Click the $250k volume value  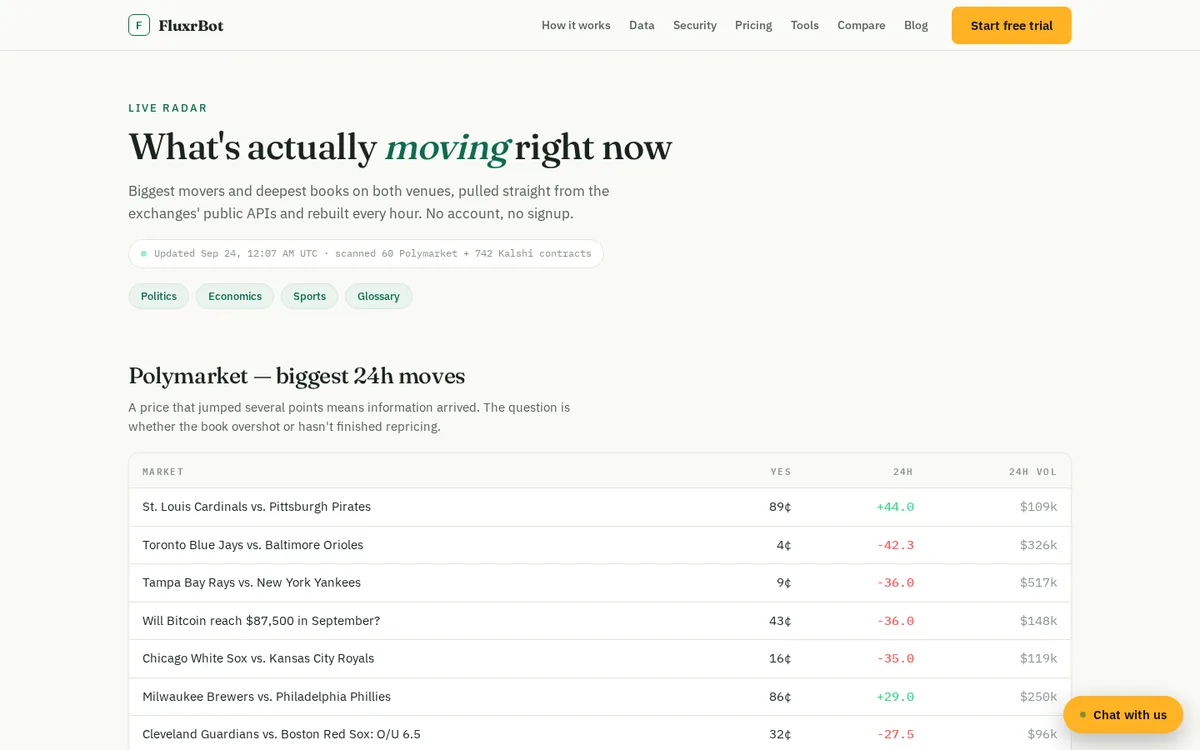pyautogui.click(x=1038, y=697)
